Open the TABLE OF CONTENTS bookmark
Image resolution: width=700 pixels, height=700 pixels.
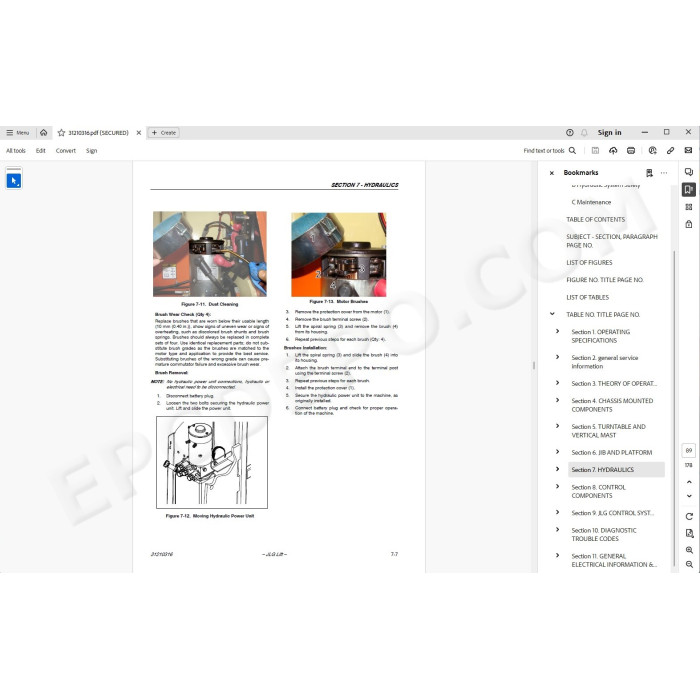[x=596, y=220]
